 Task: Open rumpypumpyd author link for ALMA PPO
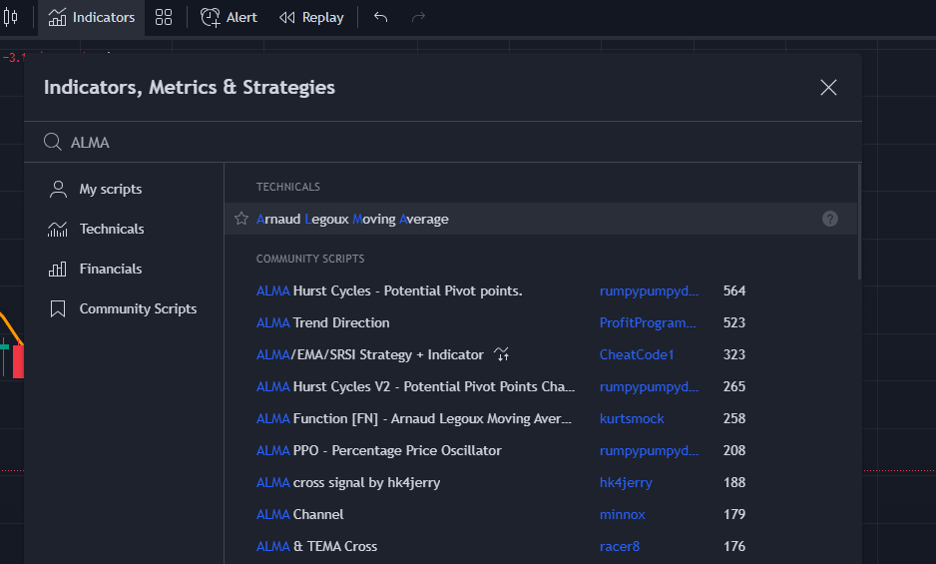pos(649,451)
